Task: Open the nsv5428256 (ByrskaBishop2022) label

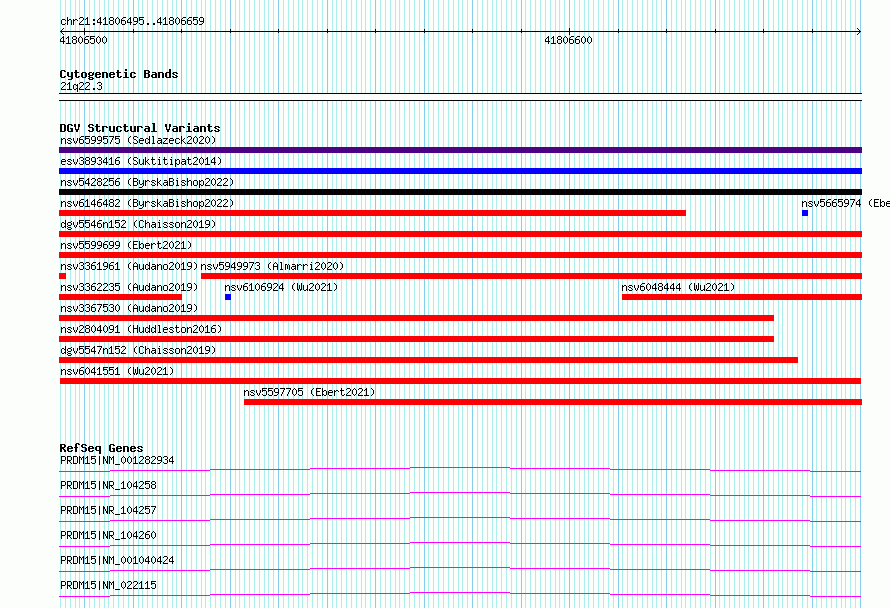Action: (147, 182)
